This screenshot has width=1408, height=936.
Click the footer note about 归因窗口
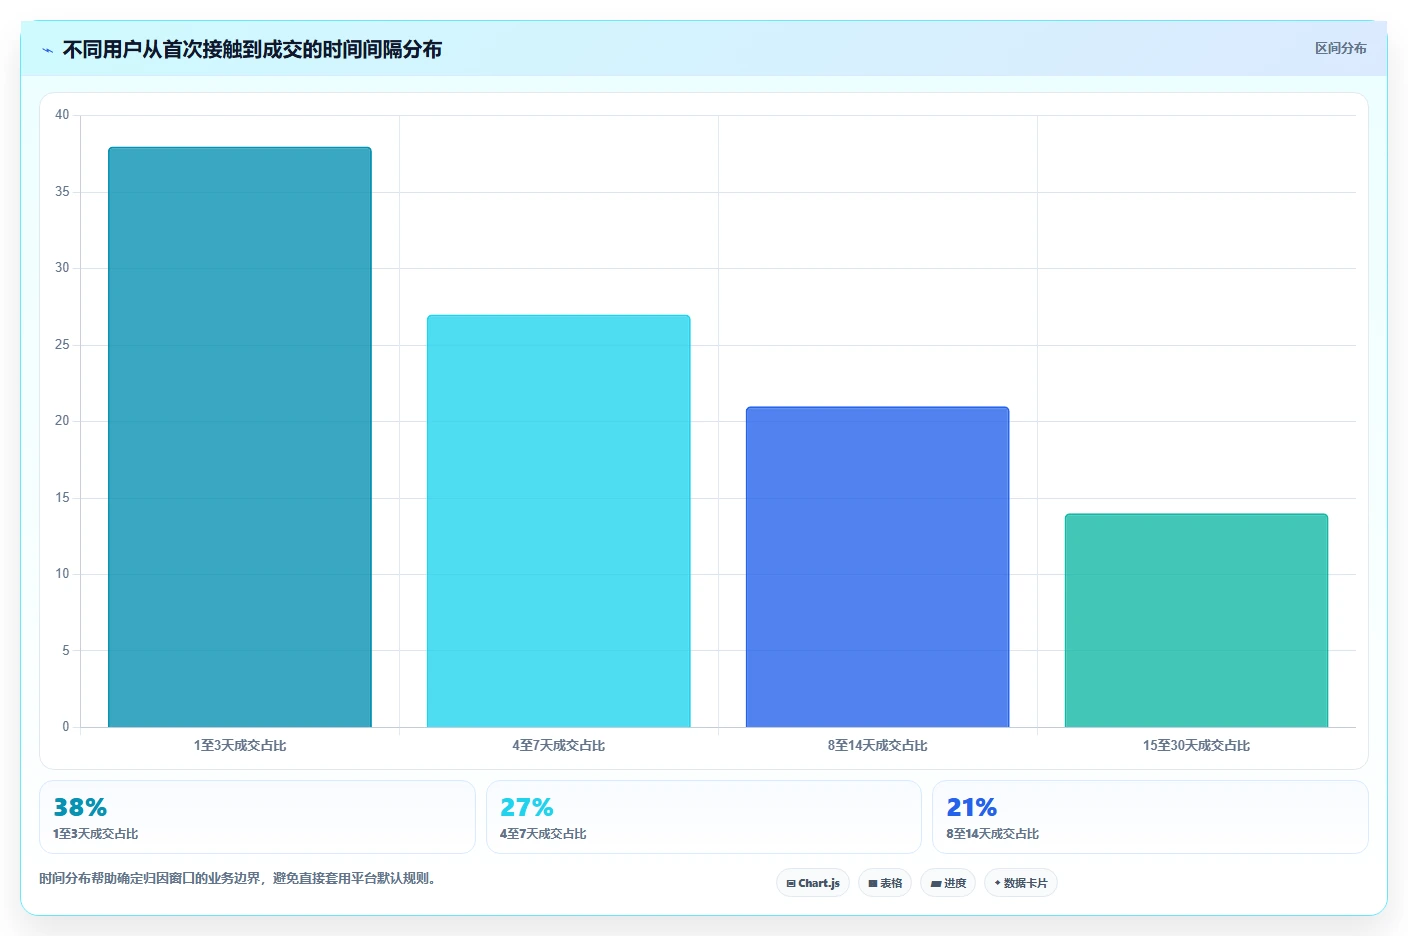tap(239, 878)
